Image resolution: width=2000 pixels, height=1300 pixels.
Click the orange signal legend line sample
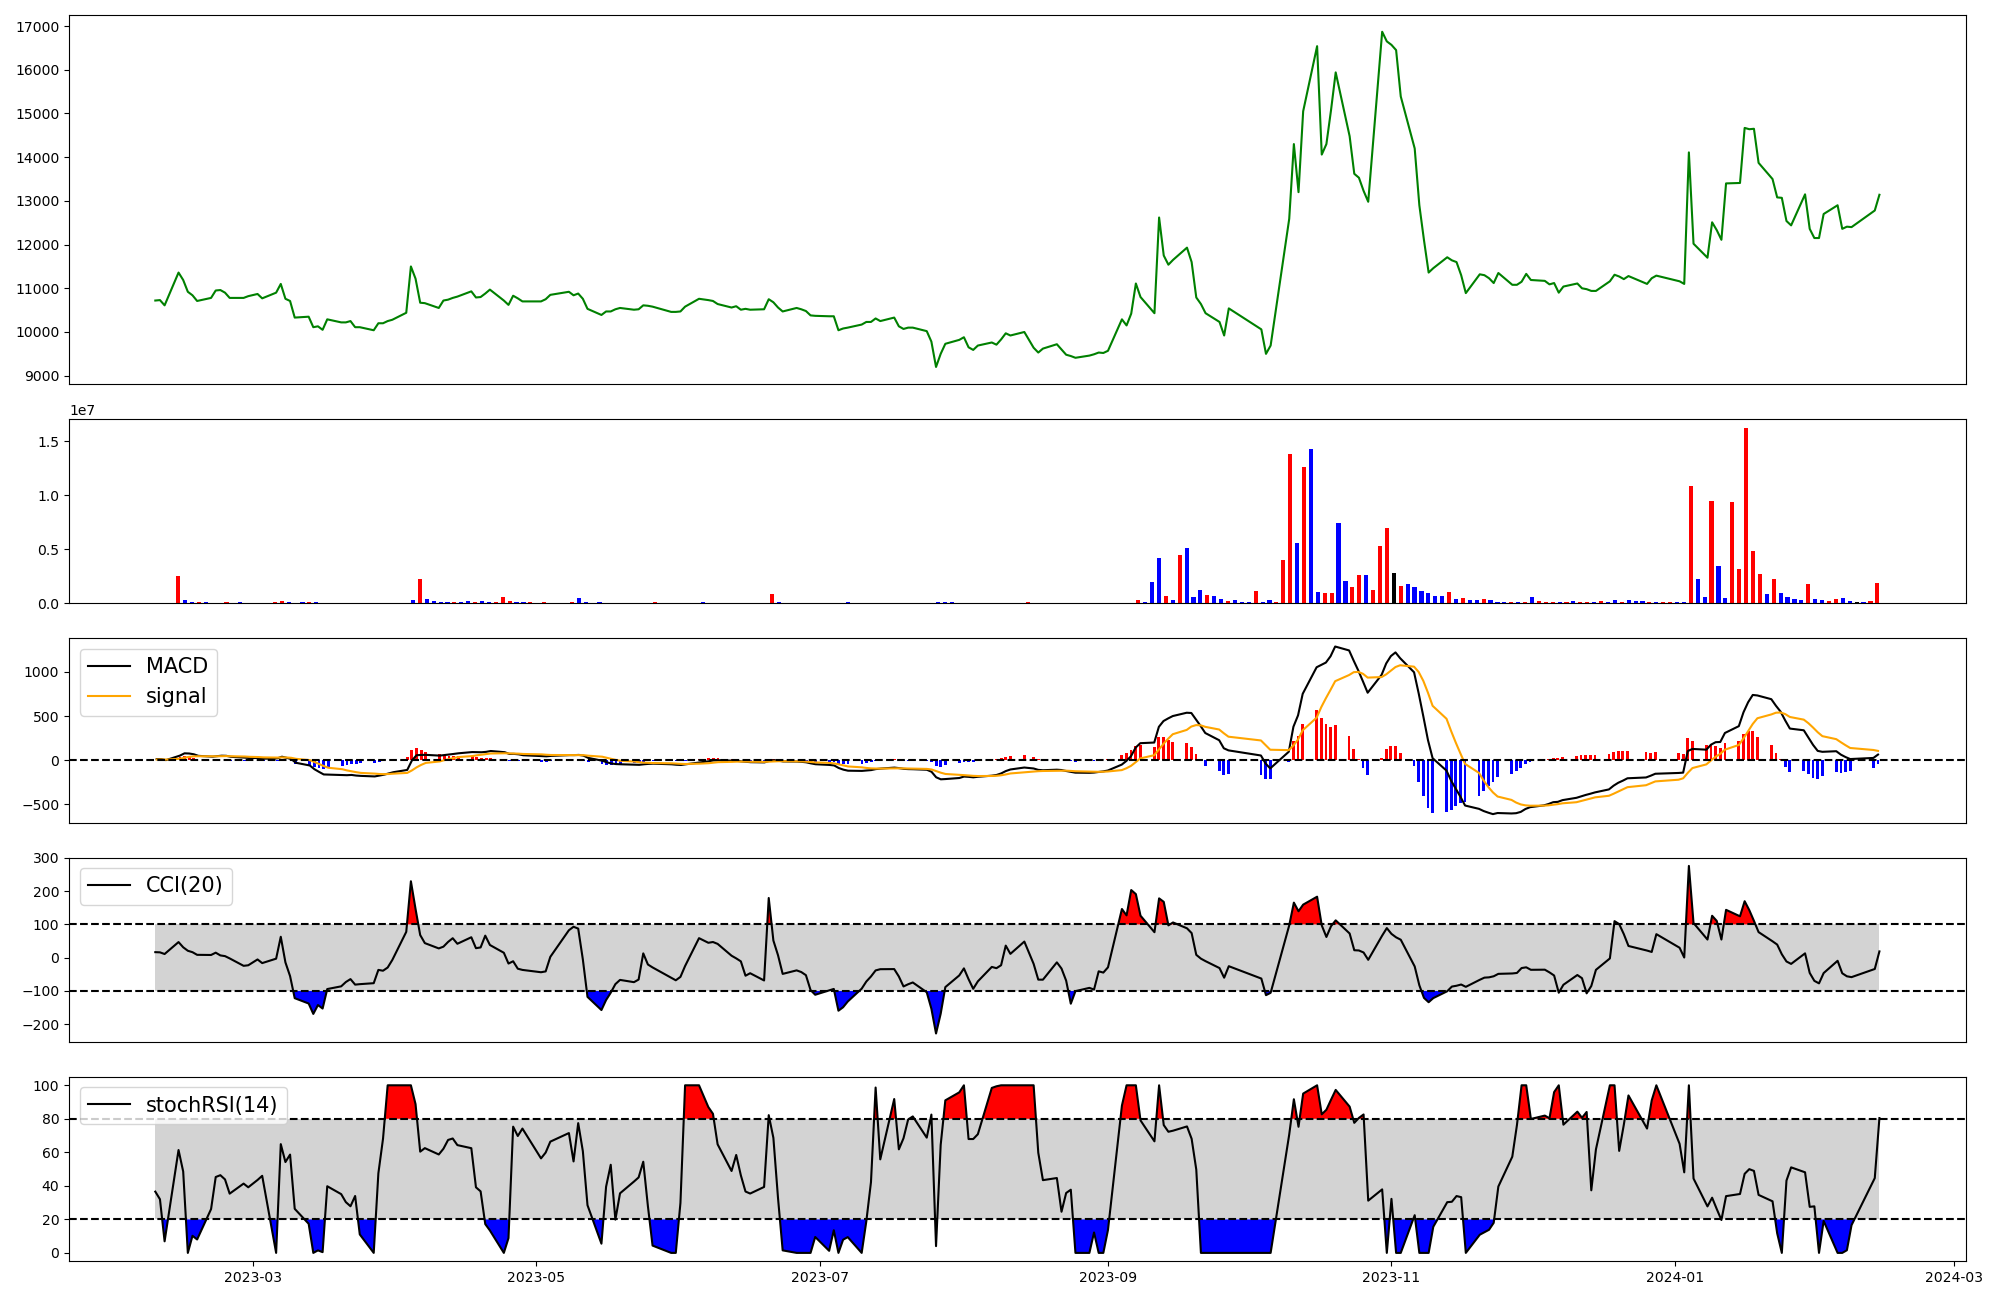click(109, 696)
